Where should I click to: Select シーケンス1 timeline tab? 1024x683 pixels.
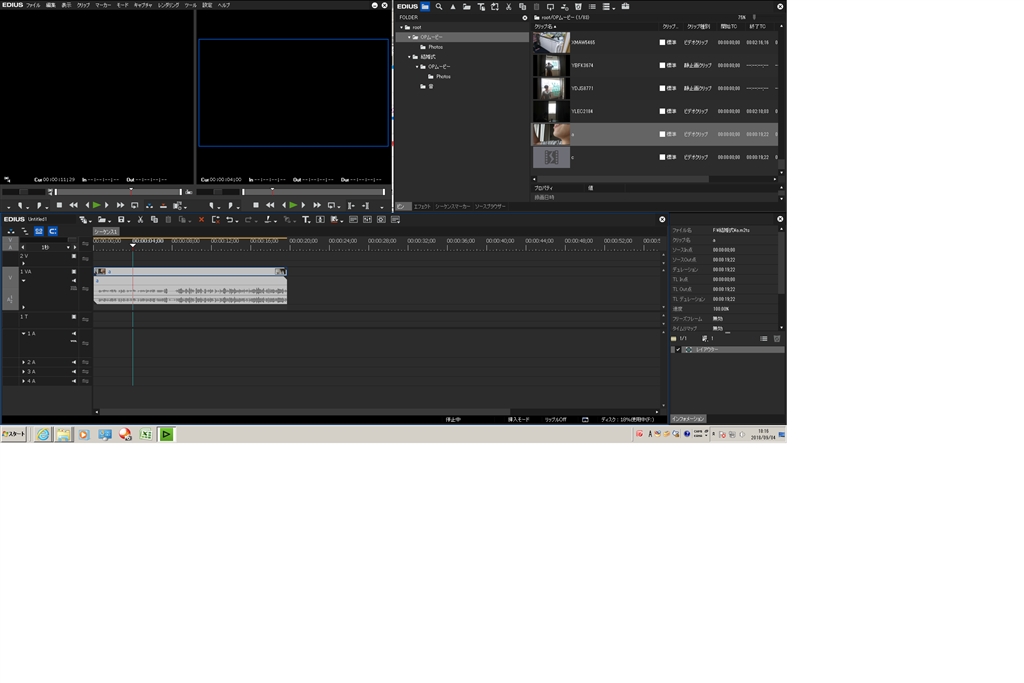[106, 232]
